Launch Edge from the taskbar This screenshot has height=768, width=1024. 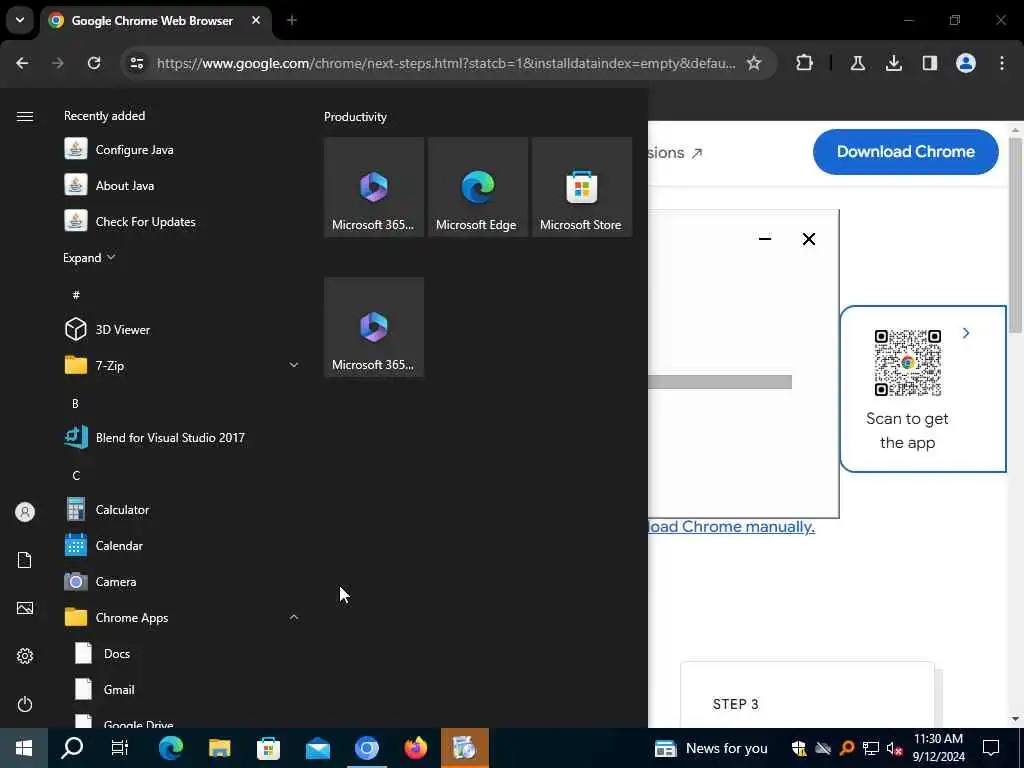click(x=170, y=748)
